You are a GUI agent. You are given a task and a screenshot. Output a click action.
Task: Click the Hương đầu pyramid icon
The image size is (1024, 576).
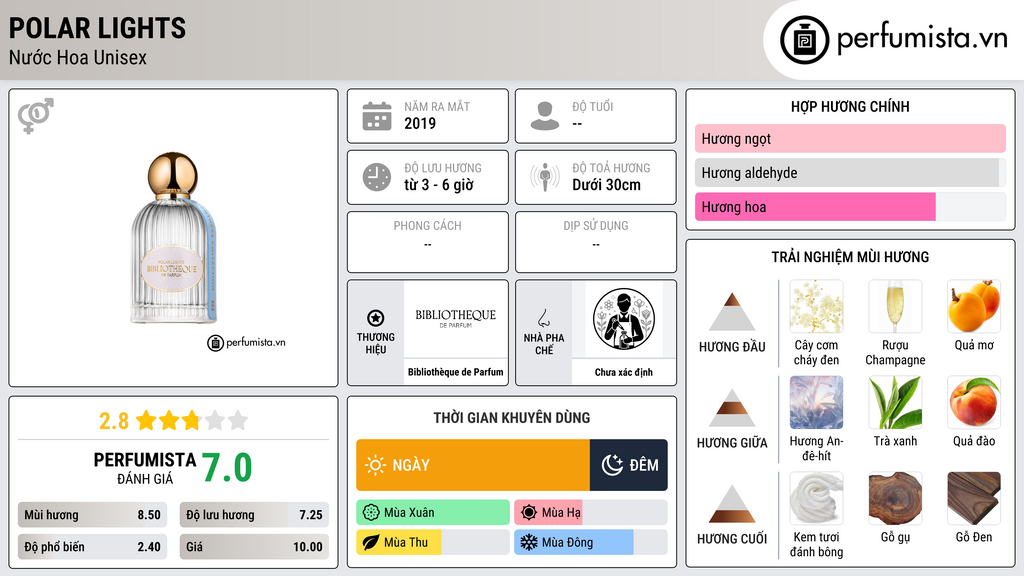[732, 312]
